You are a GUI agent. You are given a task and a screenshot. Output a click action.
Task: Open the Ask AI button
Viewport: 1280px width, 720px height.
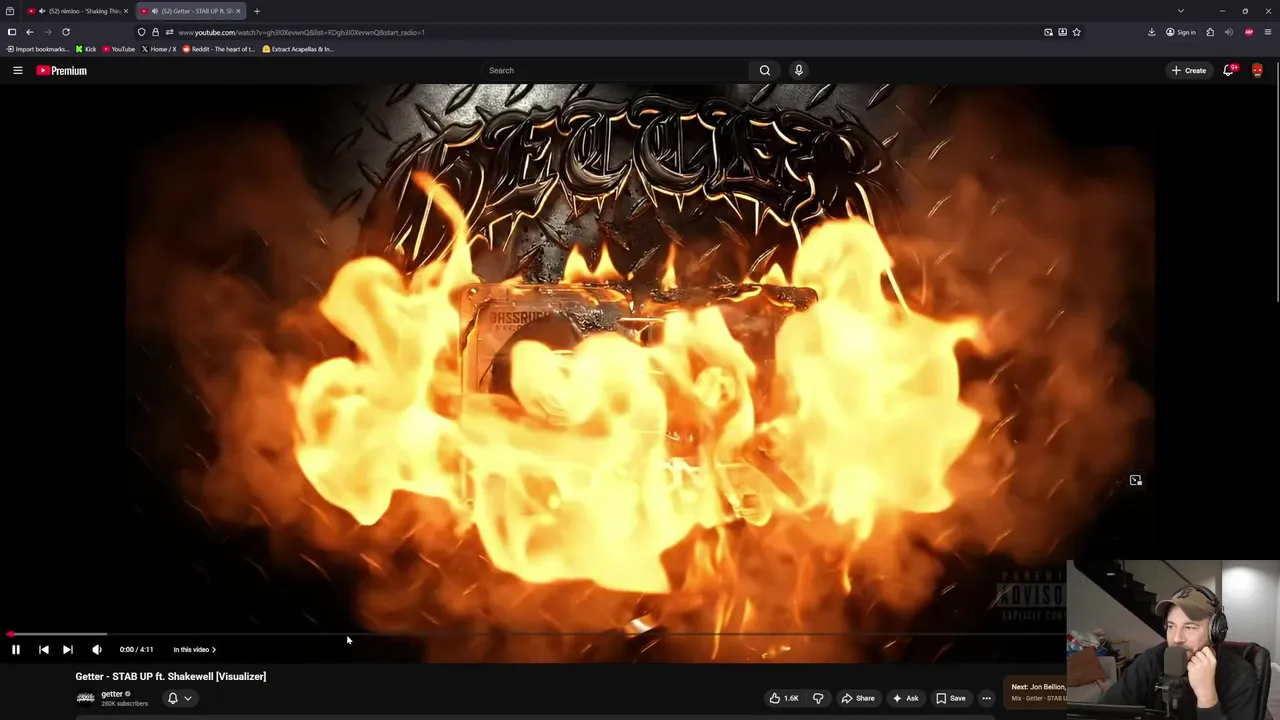[905, 698]
